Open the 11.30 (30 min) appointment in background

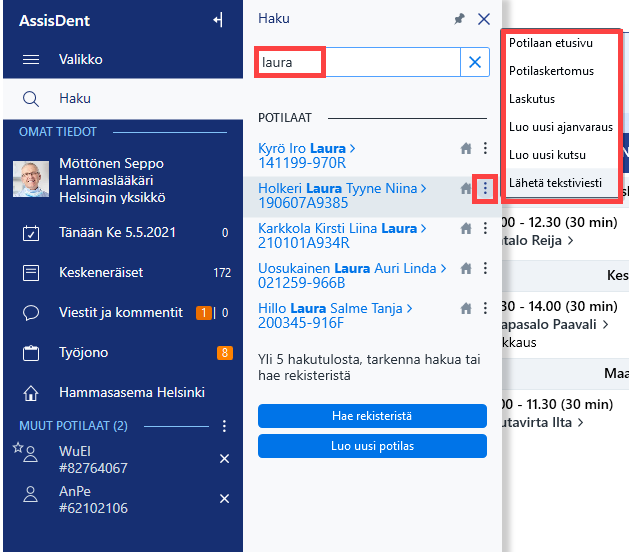tap(558, 404)
